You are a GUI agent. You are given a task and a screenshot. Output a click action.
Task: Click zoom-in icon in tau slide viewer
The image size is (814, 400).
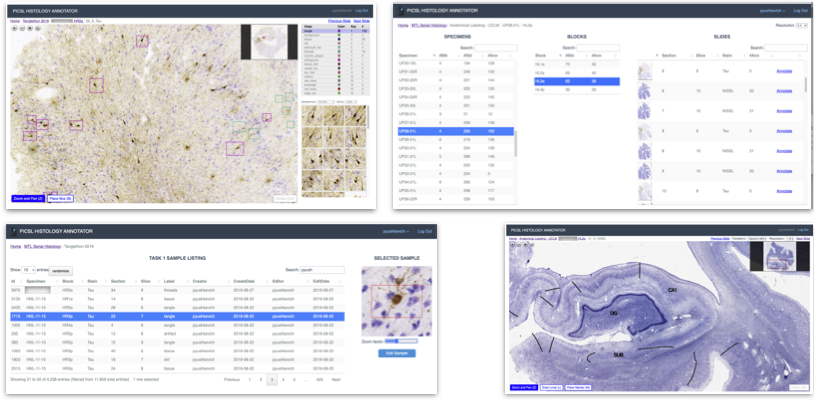15,28
